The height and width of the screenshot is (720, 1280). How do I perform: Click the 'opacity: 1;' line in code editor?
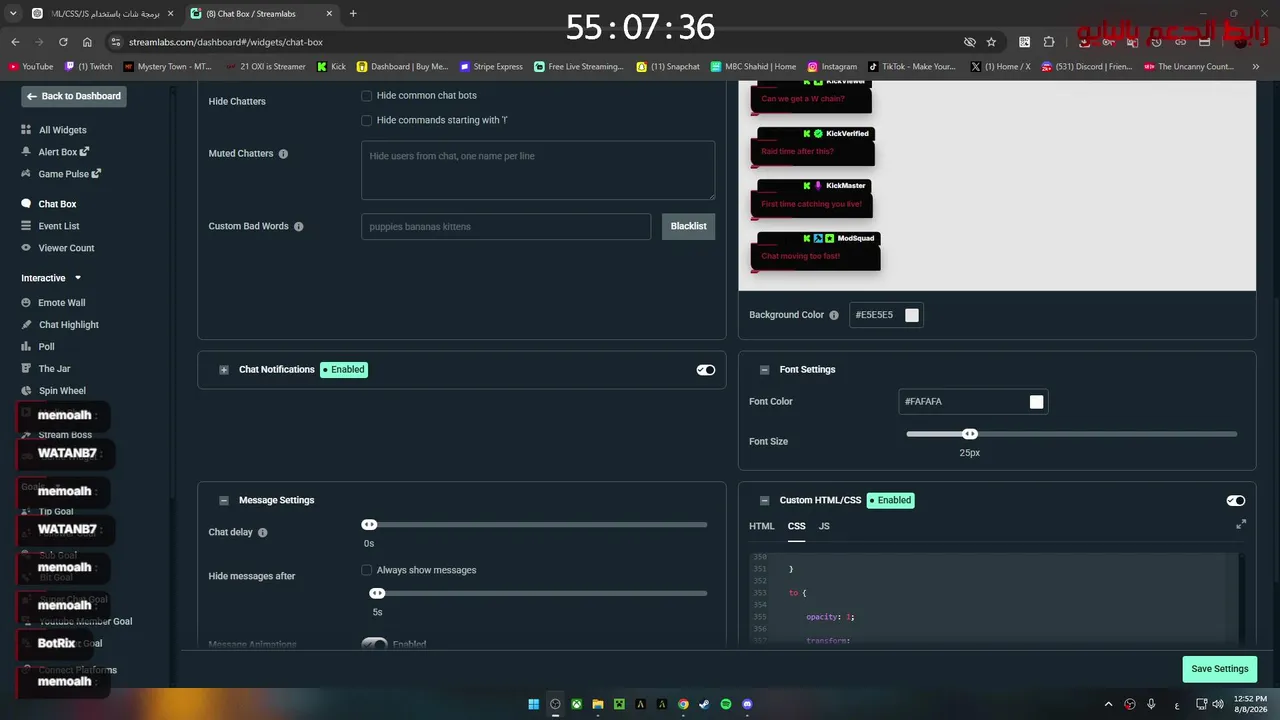coord(830,617)
